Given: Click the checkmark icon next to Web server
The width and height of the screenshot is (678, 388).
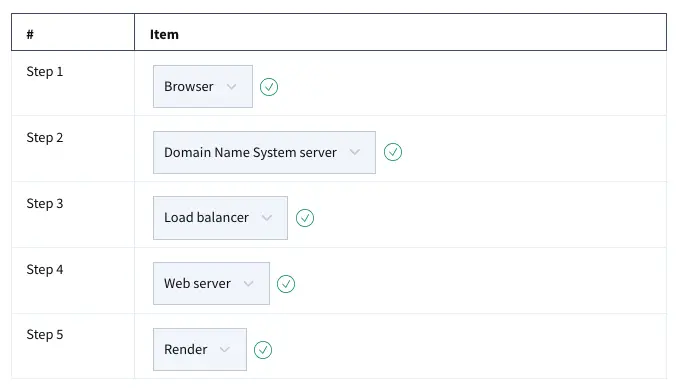Looking at the screenshot, I should click(285, 284).
